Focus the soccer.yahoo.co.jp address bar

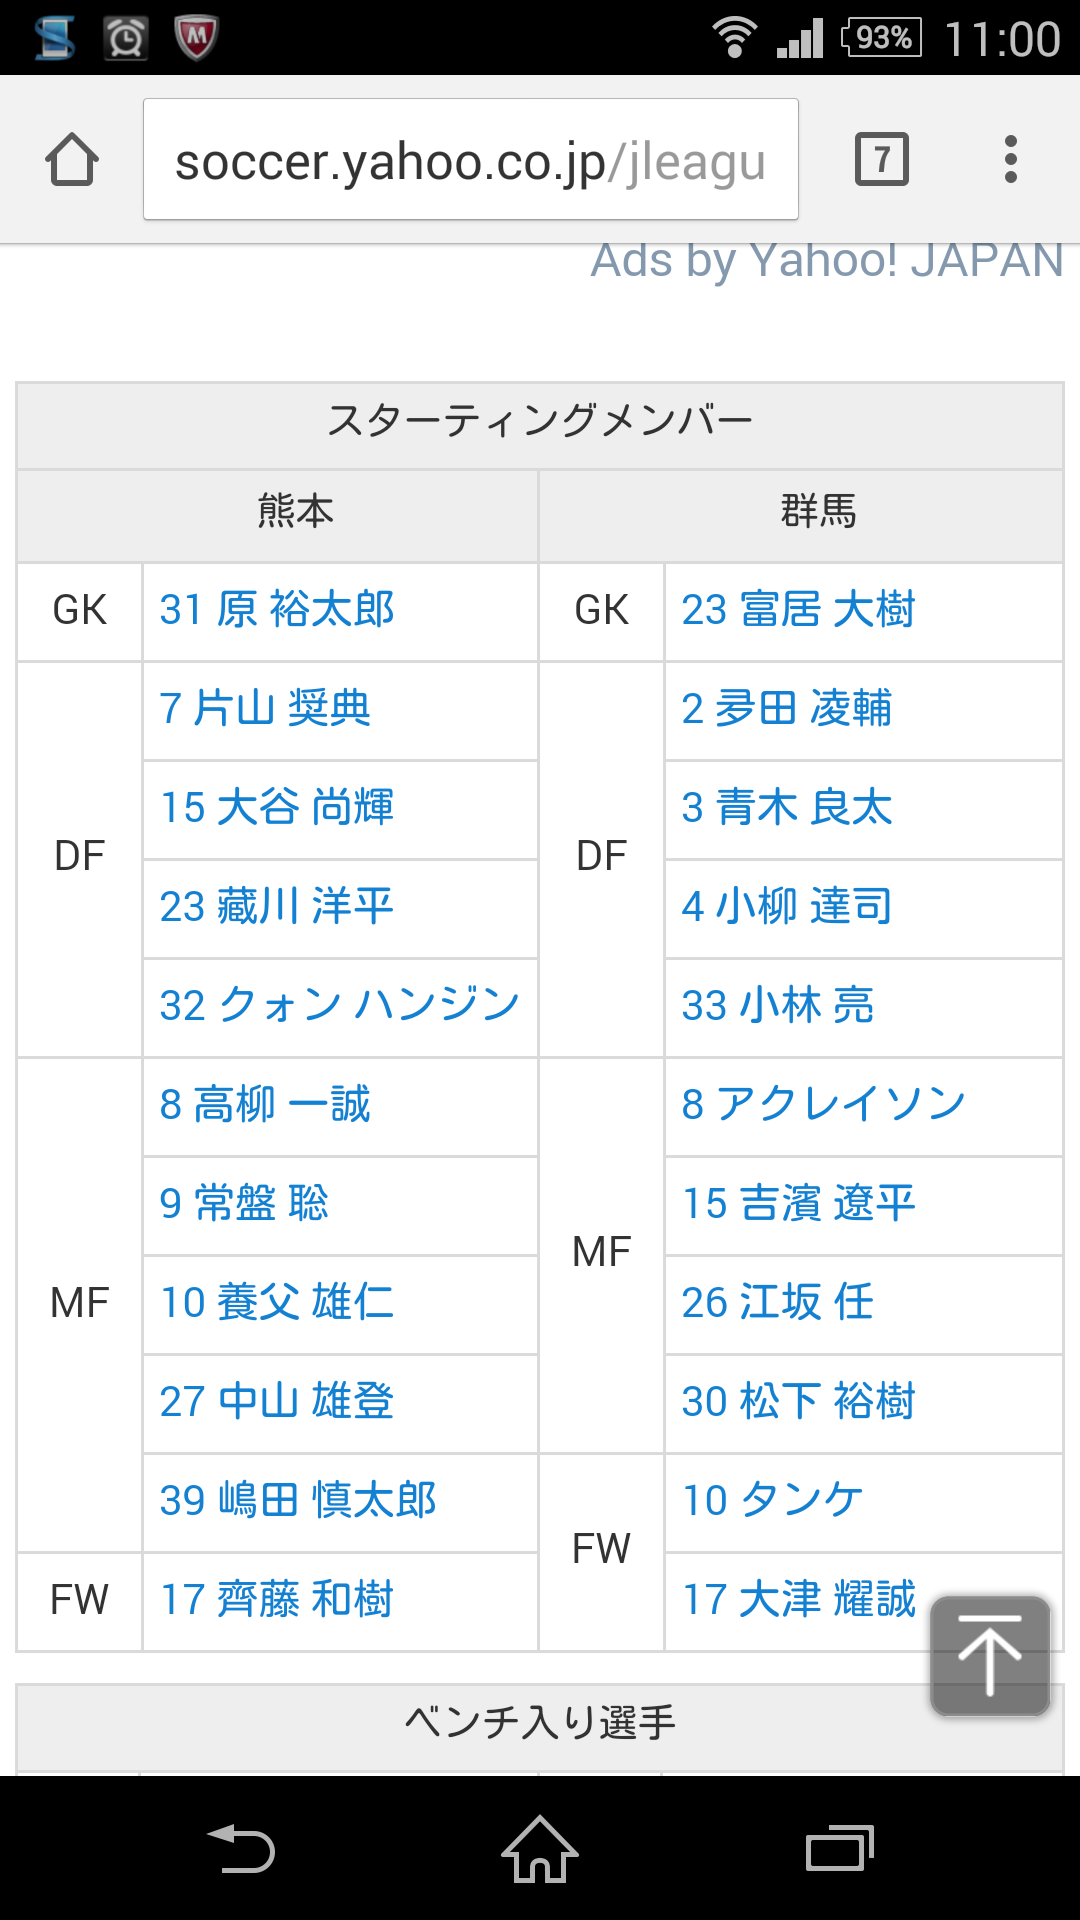click(x=471, y=159)
